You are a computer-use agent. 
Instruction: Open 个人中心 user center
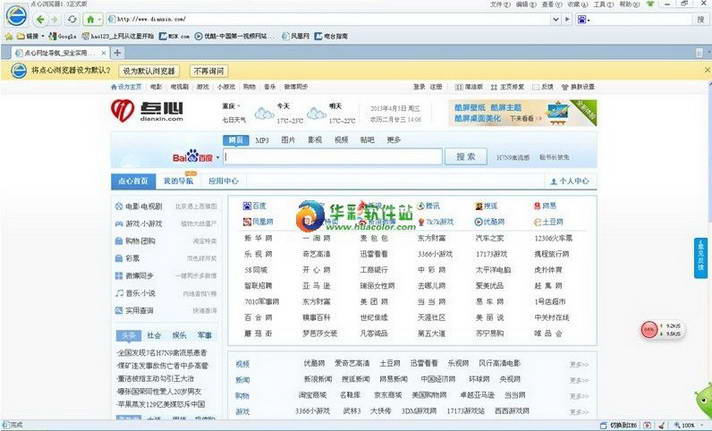click(x=569, y=181)
